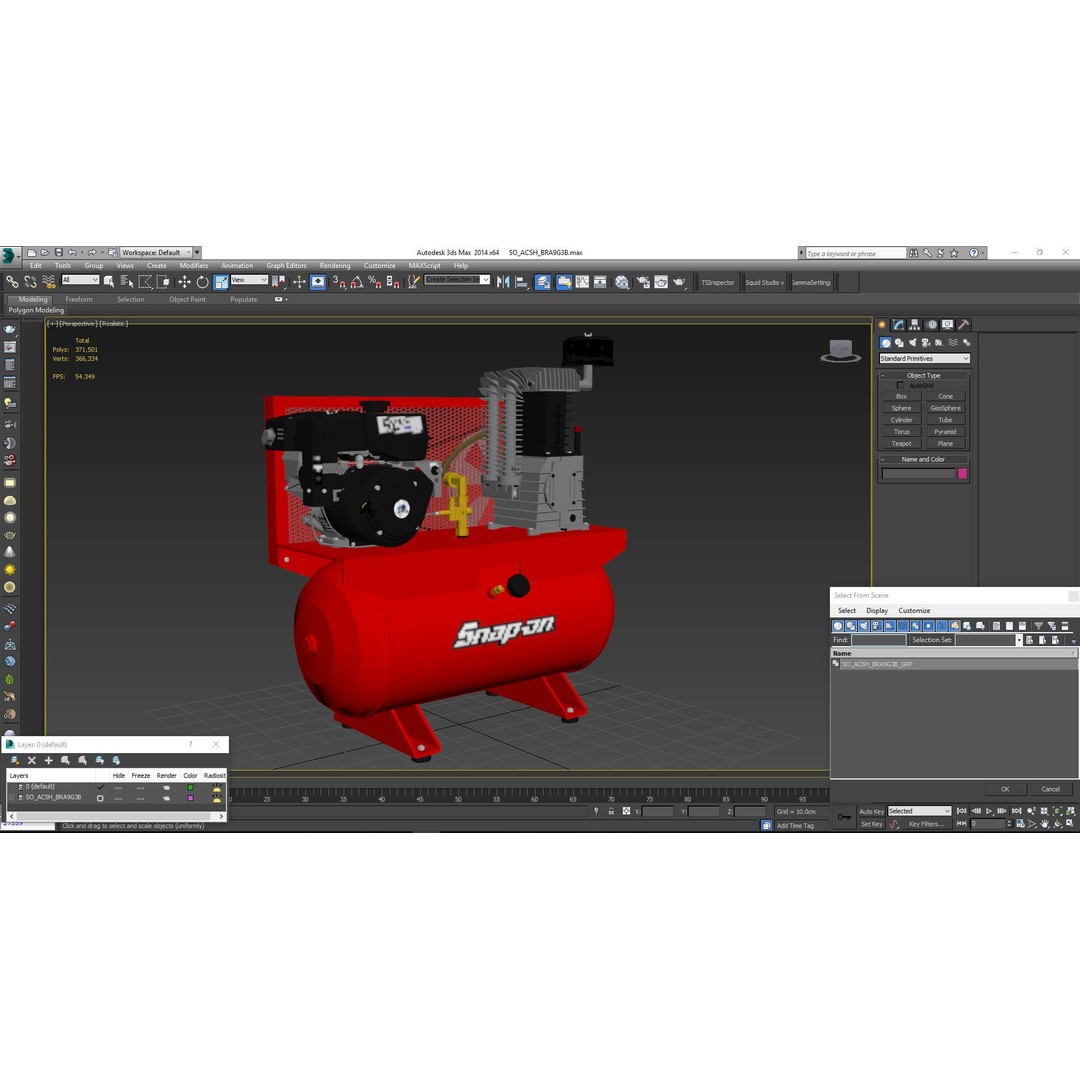Open the Material Editor icon
This screenshot has height=1080, width=1080.
(x=622, y=282)
